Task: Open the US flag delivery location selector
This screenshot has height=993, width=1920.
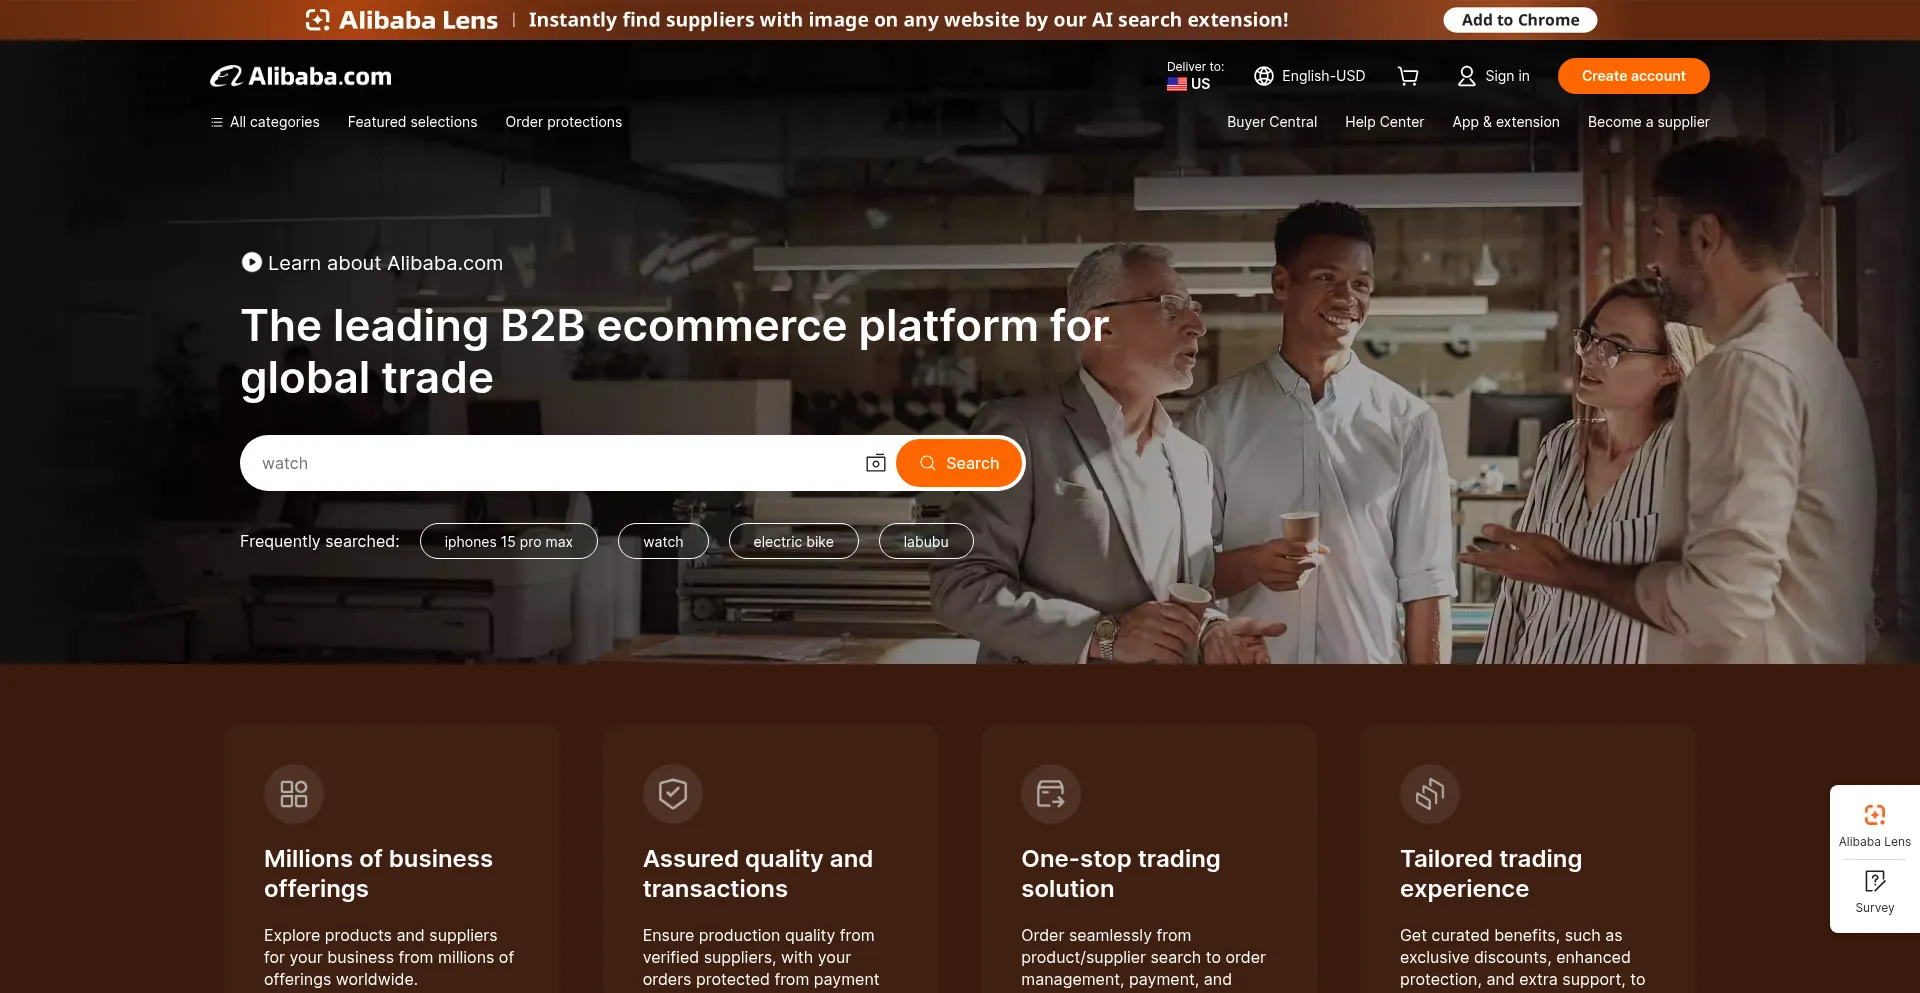Action: 1188,84
